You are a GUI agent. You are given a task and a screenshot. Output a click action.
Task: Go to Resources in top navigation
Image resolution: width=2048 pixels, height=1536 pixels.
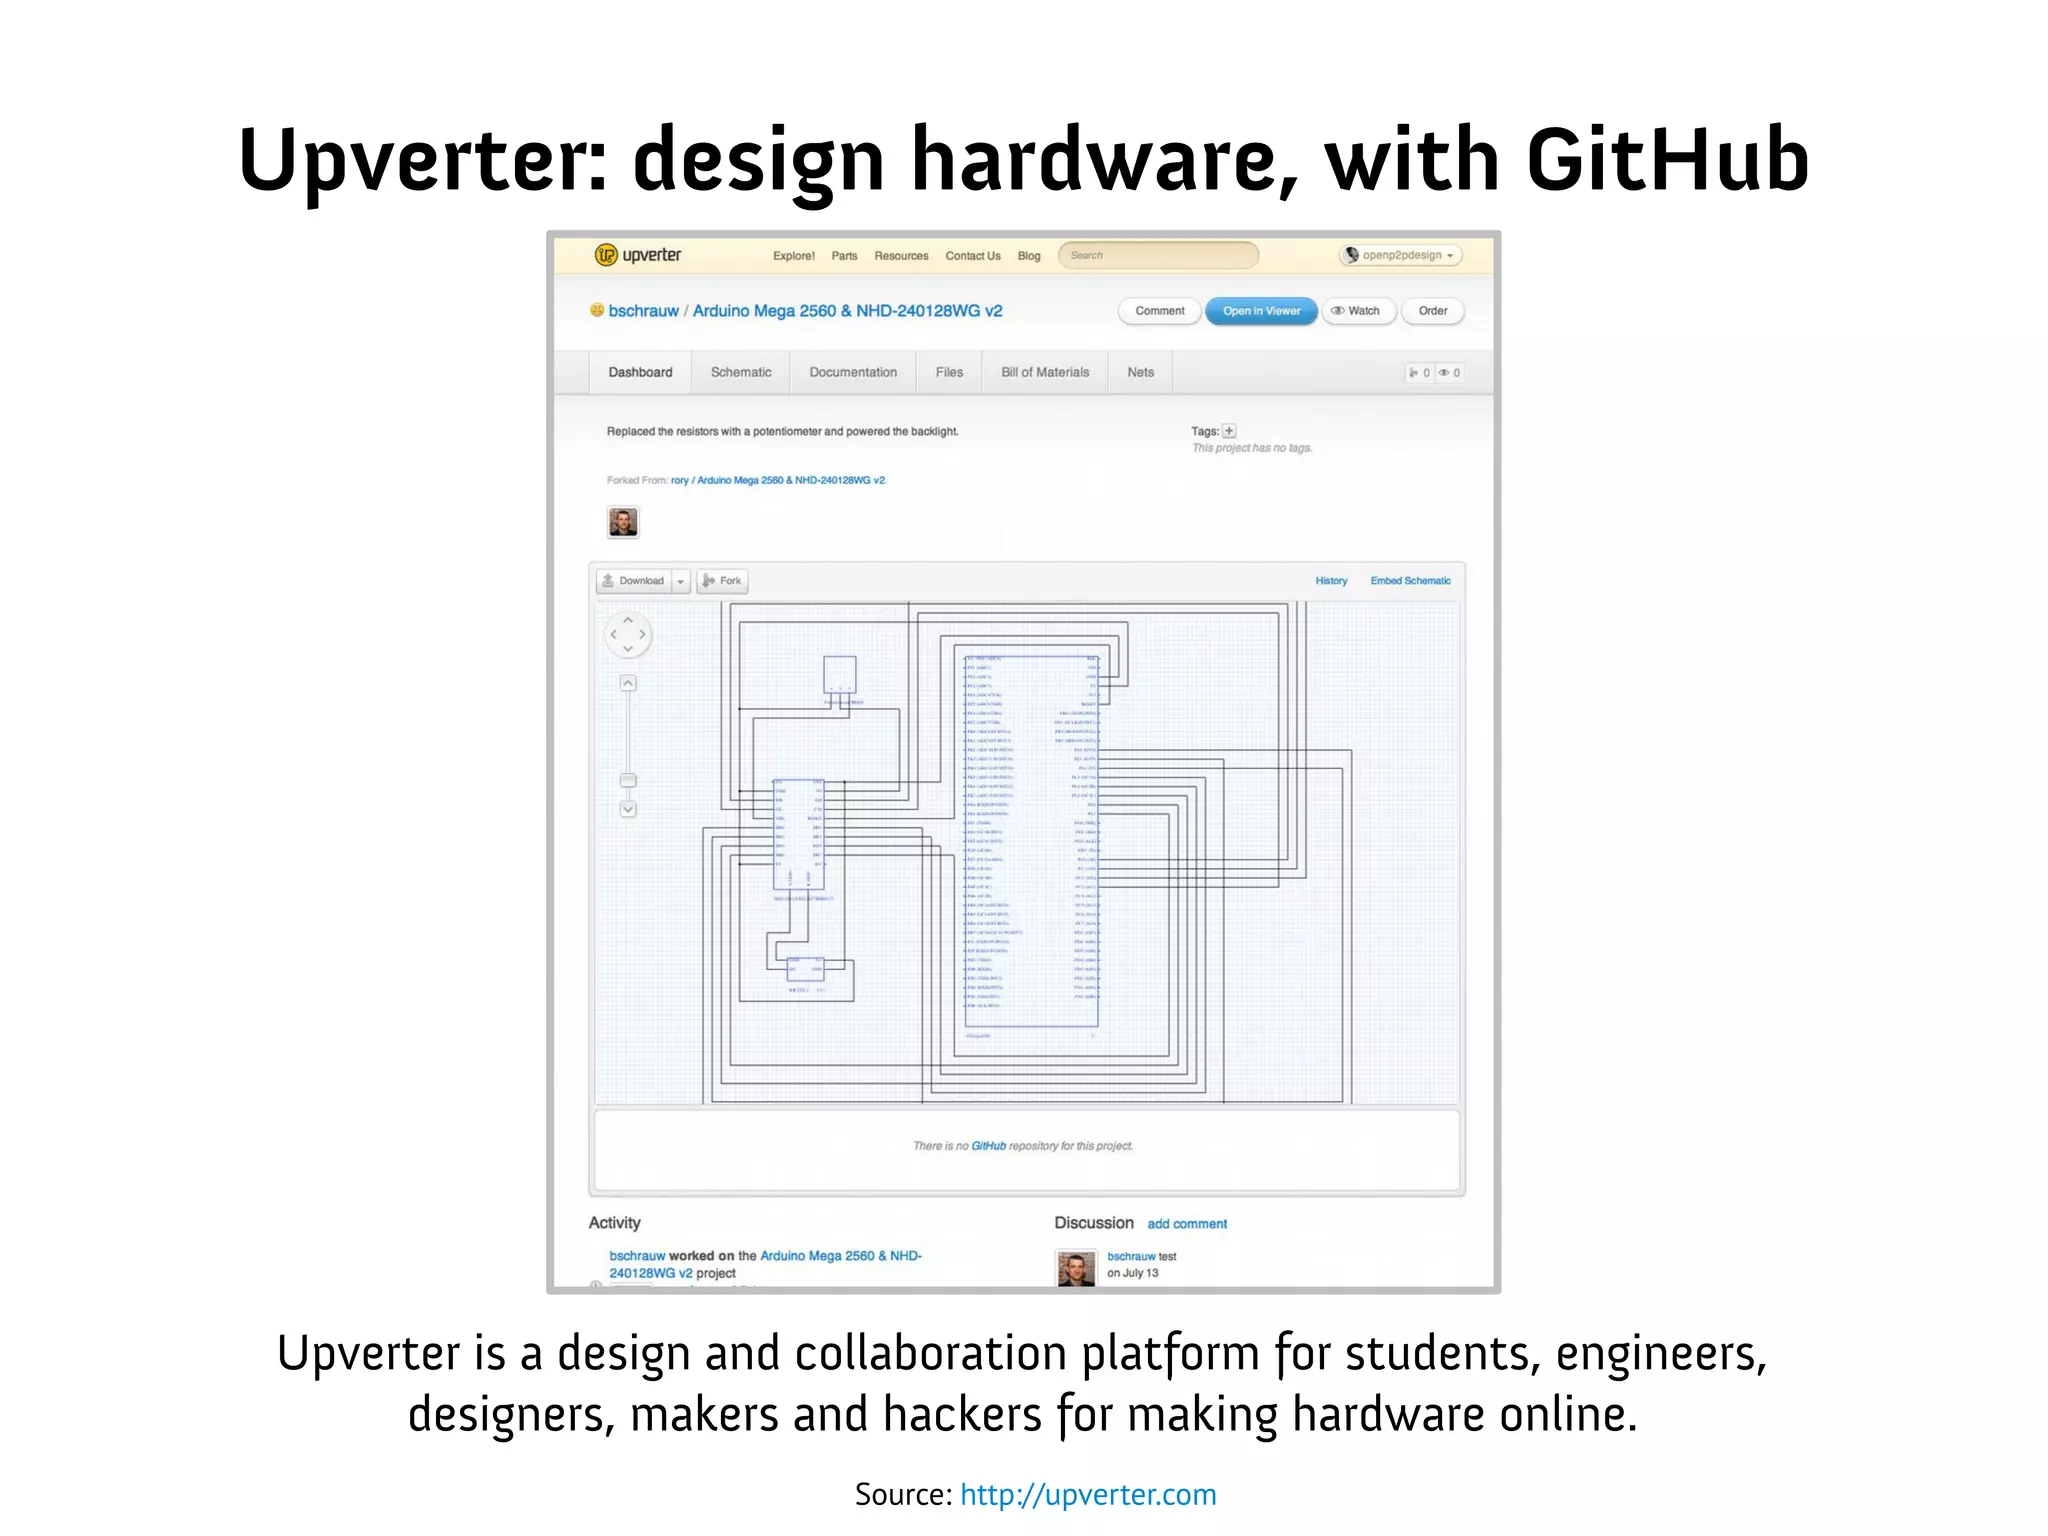tap(901, 256)
